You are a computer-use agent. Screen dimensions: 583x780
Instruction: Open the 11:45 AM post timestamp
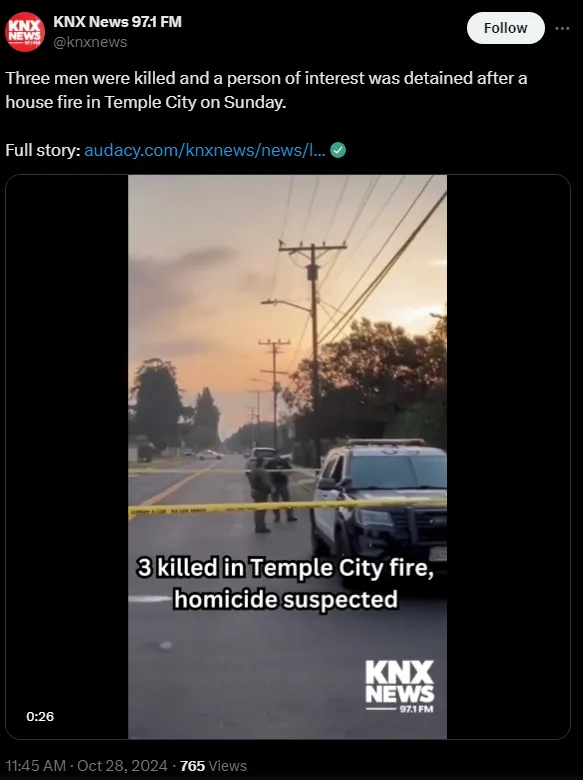click(36, 766)
